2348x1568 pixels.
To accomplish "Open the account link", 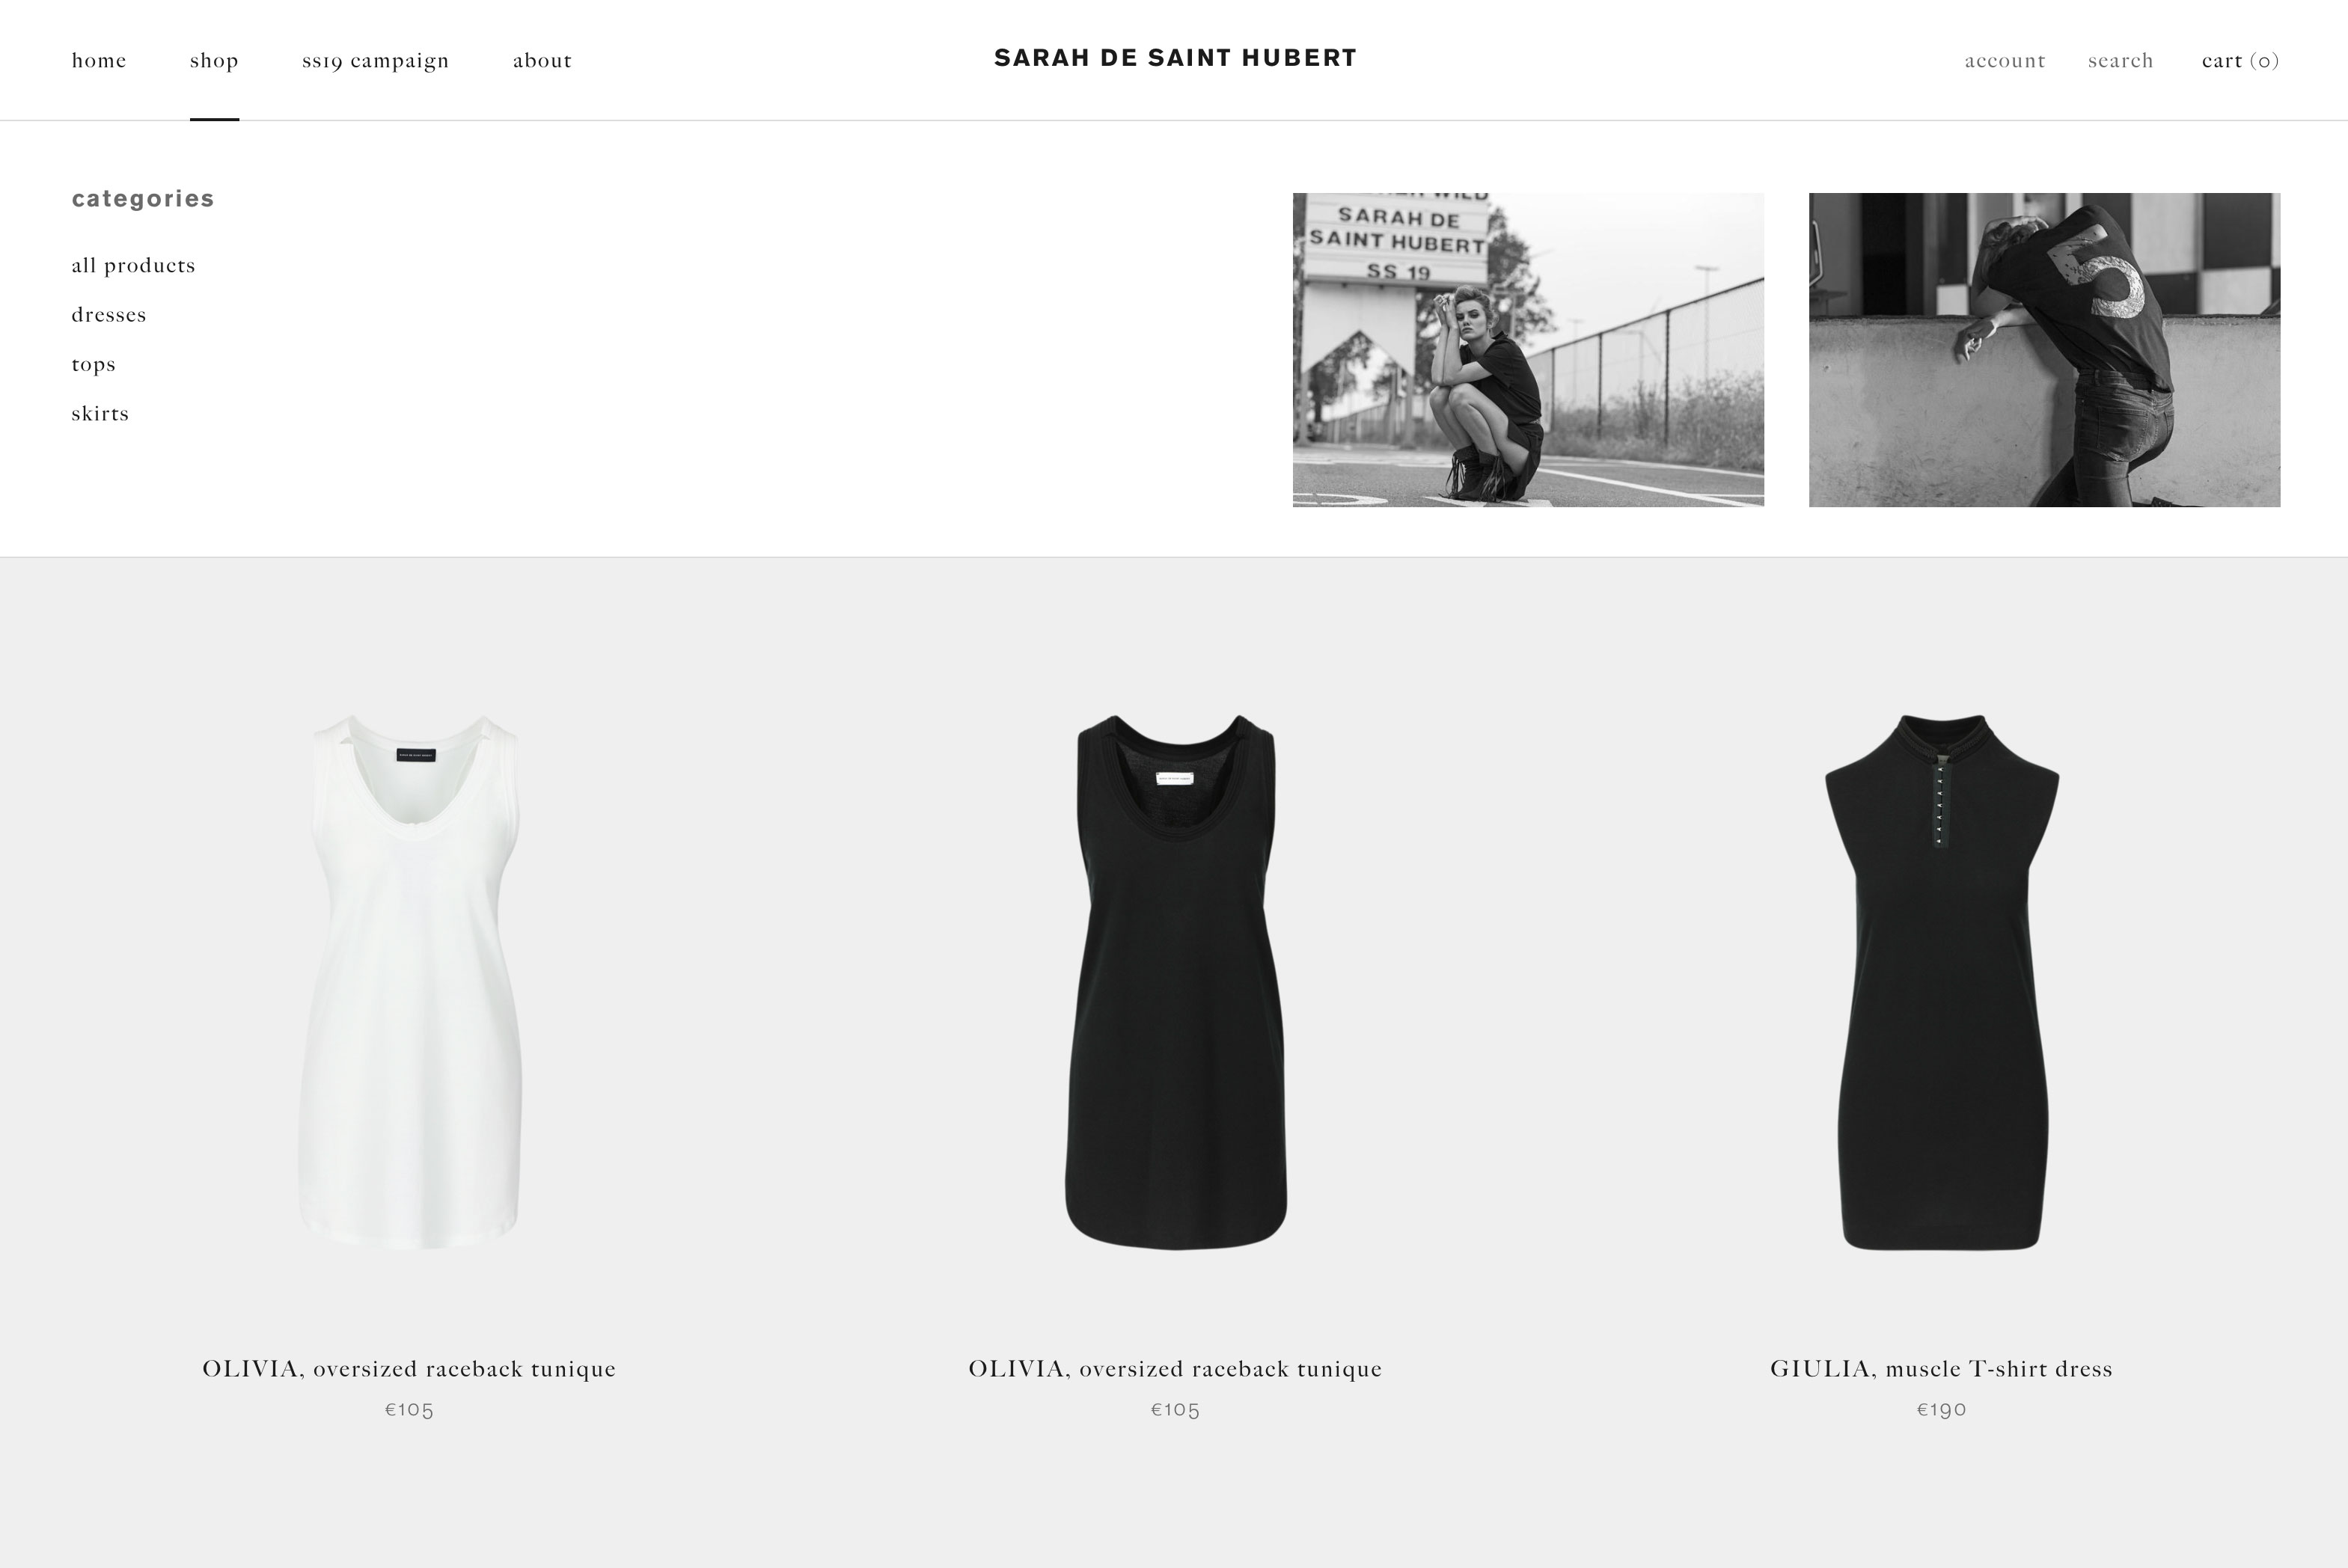I will tap(2004, 60).
